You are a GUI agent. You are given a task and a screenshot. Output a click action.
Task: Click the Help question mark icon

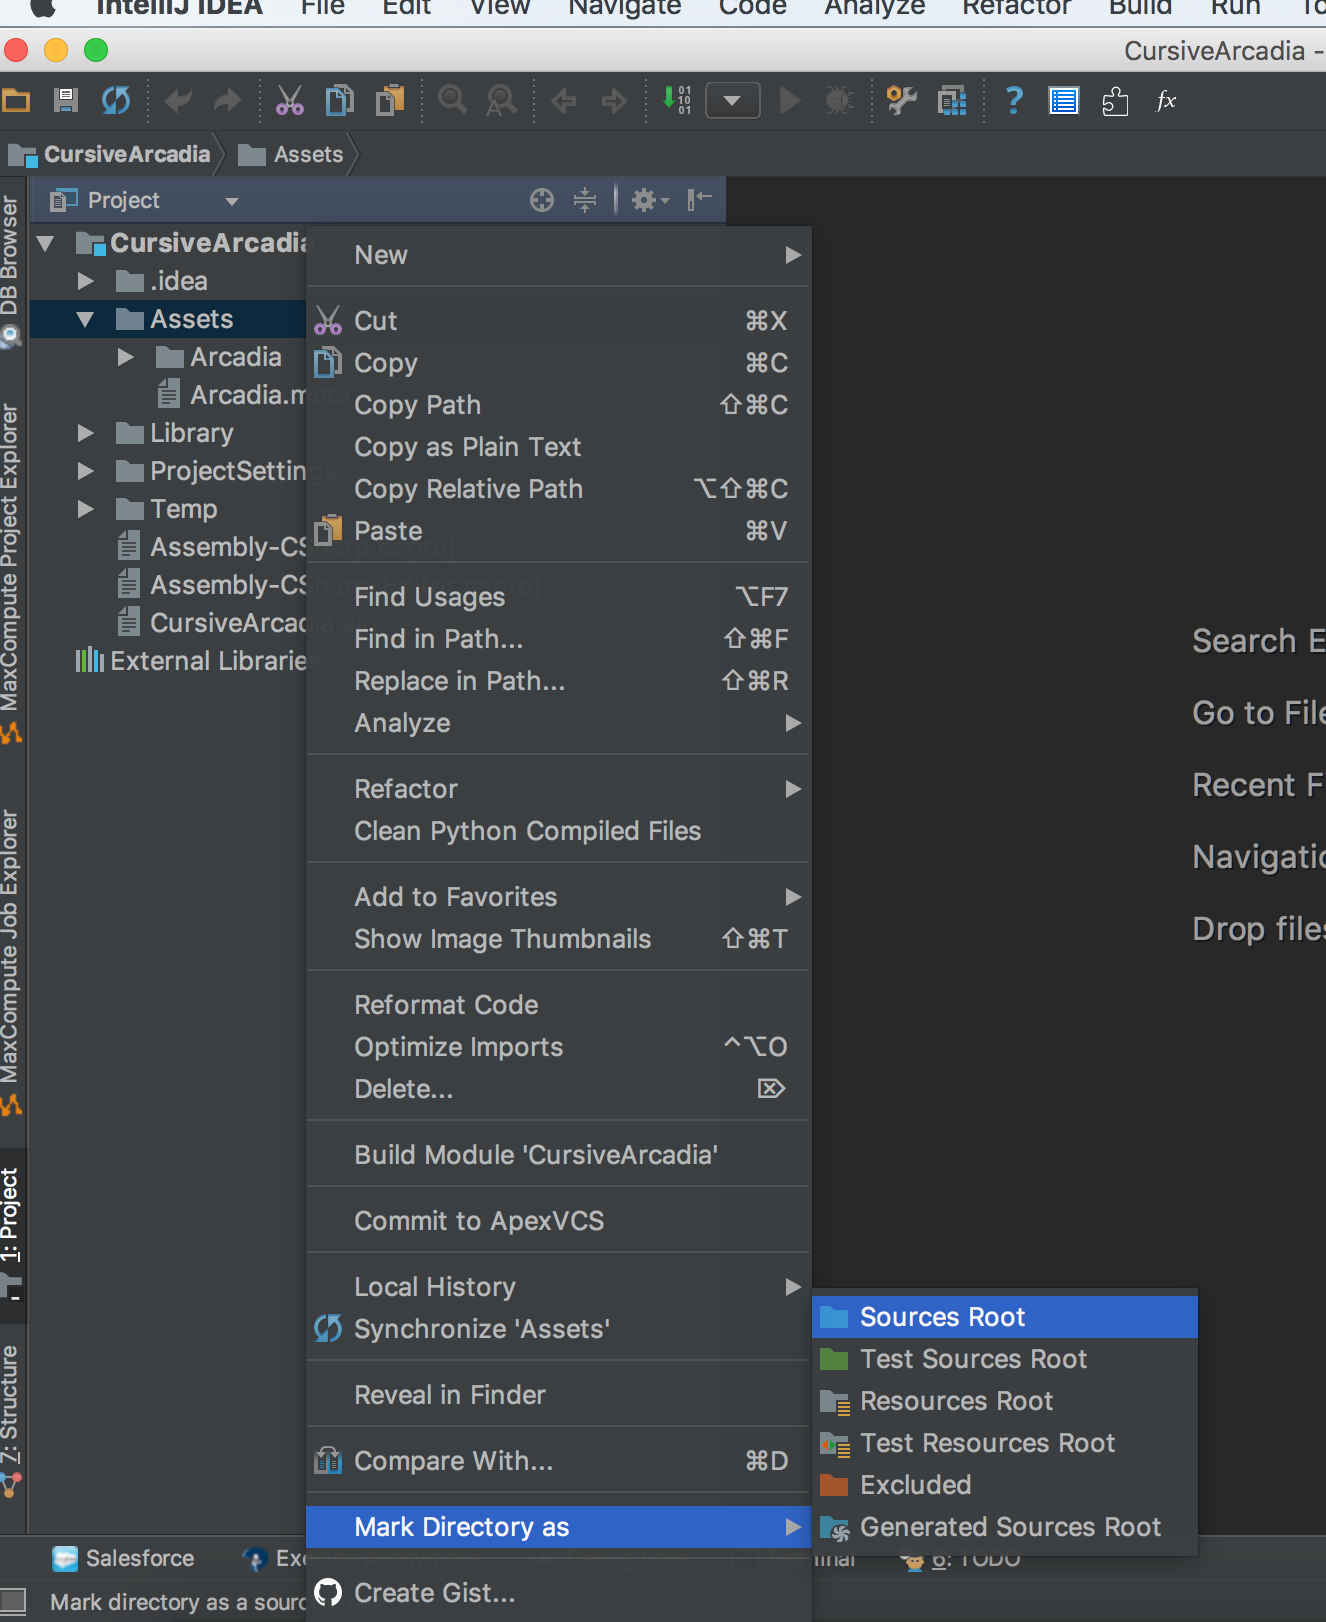(1014, 101)
